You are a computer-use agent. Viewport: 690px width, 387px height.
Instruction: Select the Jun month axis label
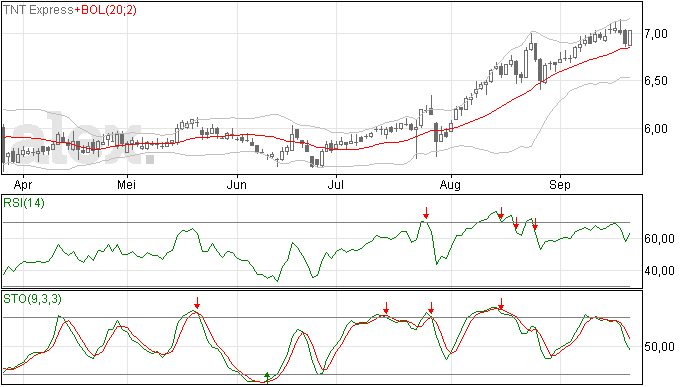(236, 184)
